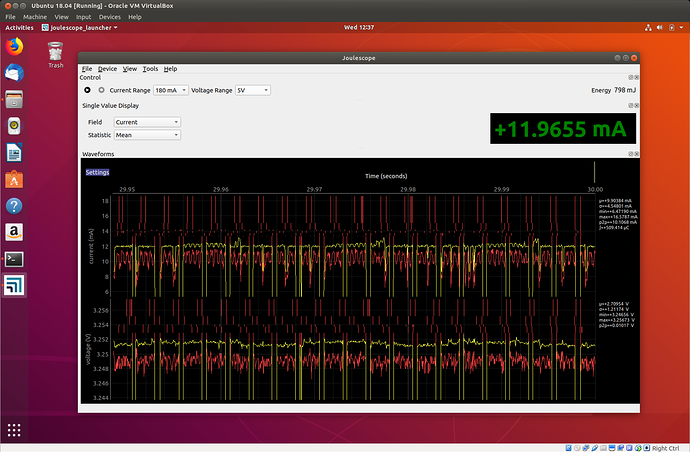The image size is (690, 452).
Task: Open the Joulescope Tools menu
Action: tap(150, 69)
